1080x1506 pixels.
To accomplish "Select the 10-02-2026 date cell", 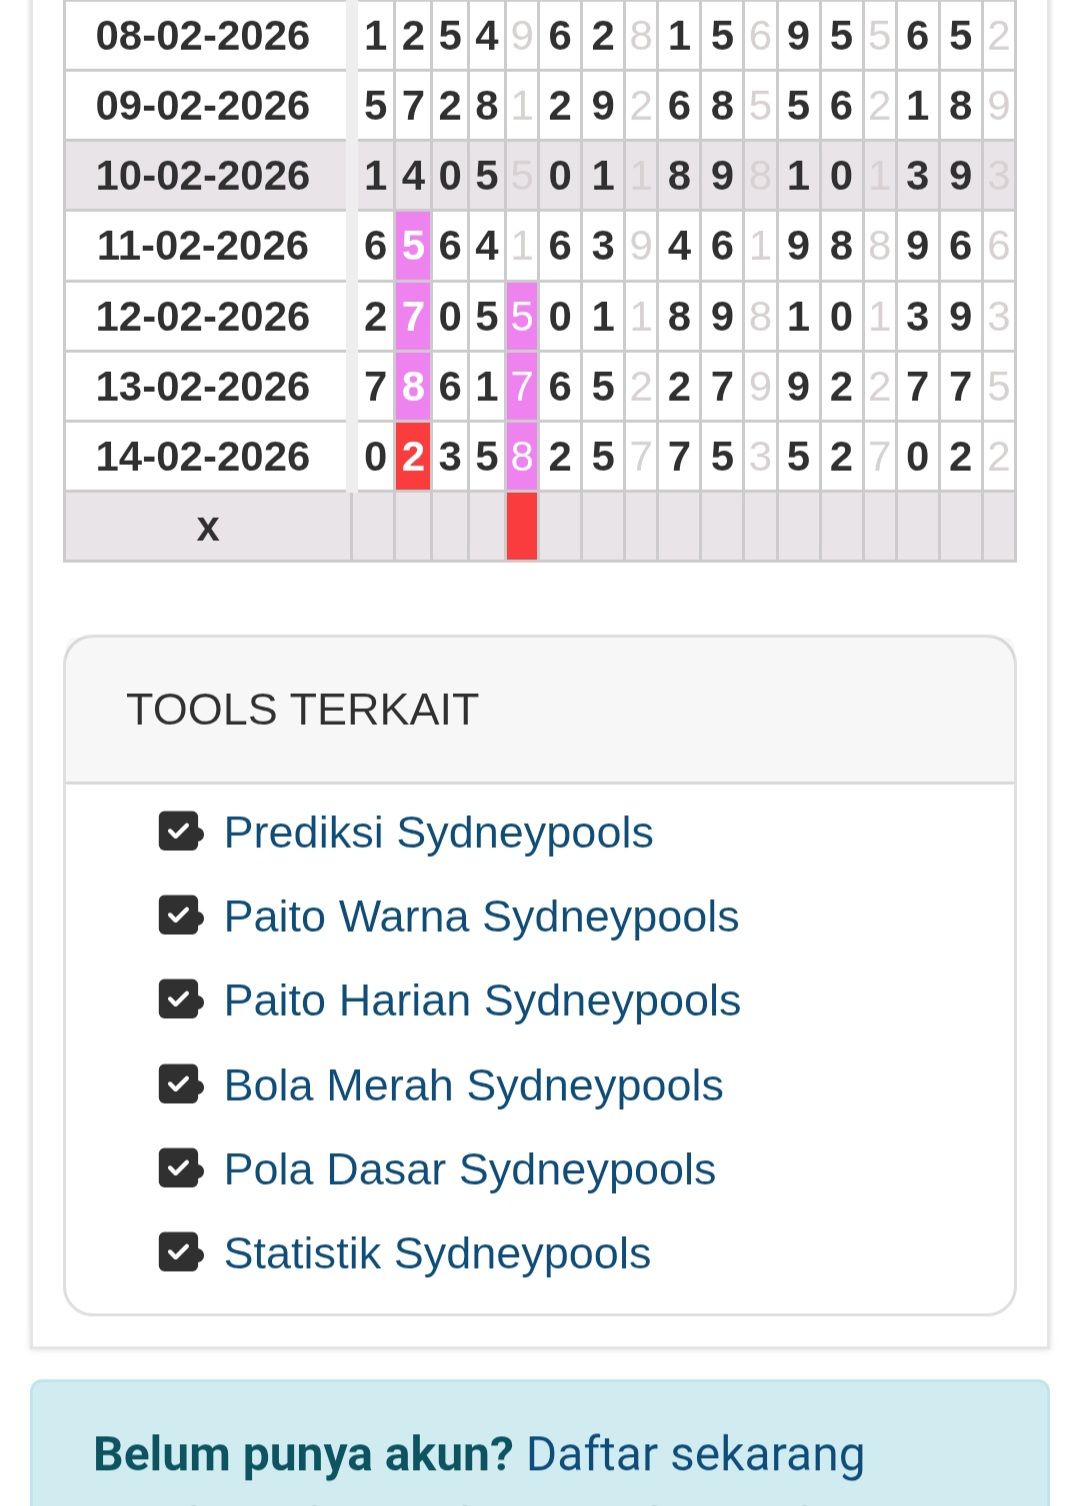I will 204,176.
